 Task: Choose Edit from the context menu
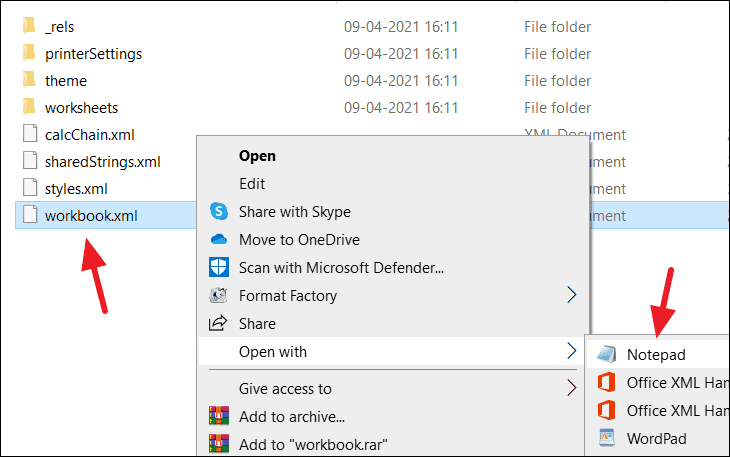(252, 184)
